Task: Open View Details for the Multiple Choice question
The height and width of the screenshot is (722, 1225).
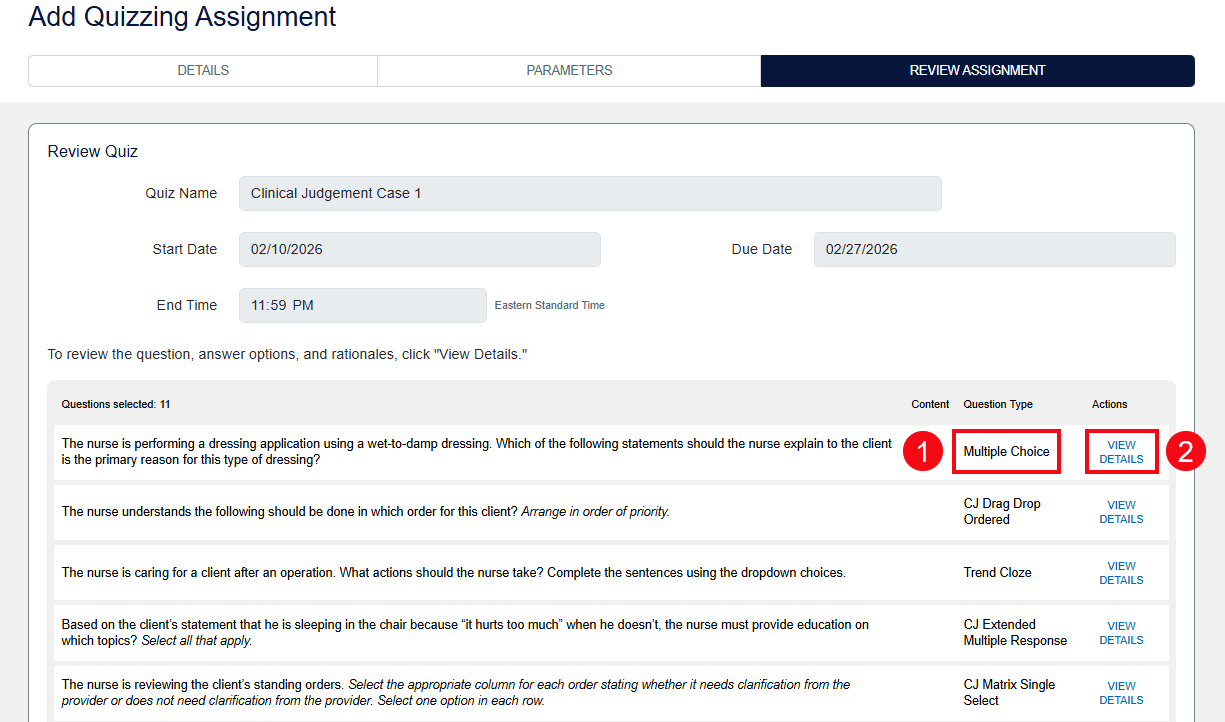Action: (x=1121, y=451)
